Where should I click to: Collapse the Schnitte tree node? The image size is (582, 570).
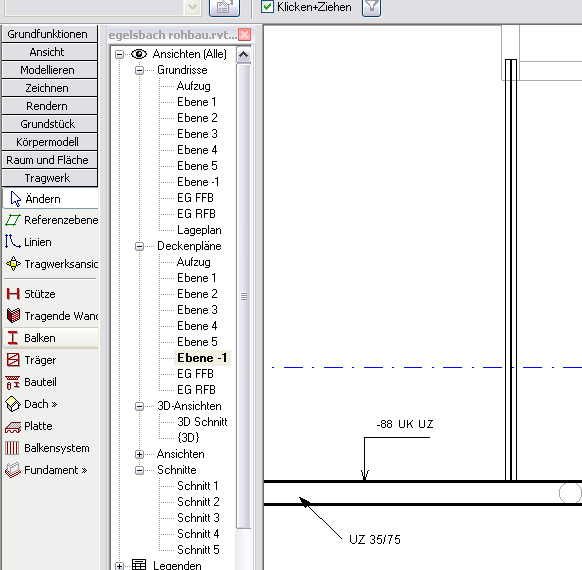point(140,470)
